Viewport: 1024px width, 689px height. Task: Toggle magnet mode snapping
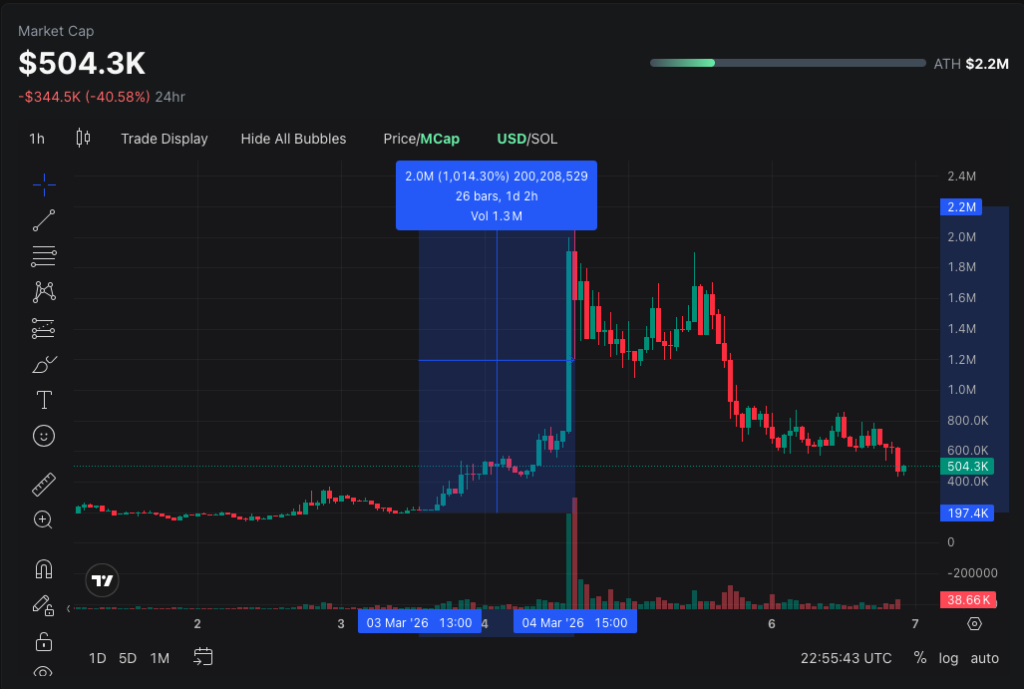(44, 569)
